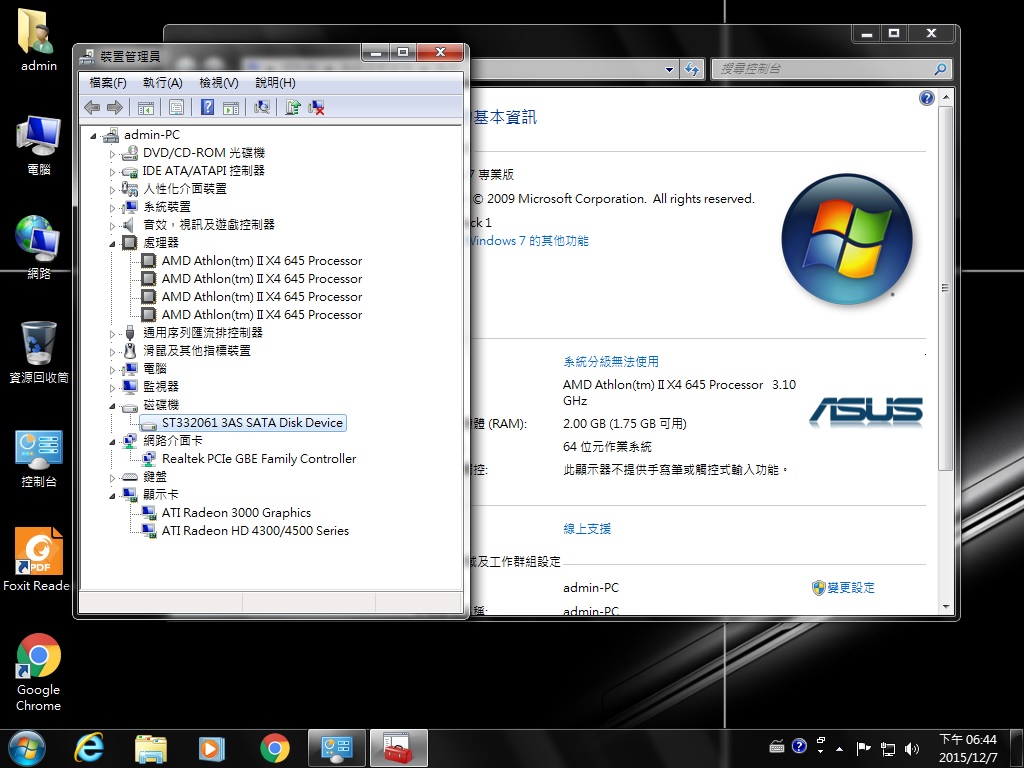Screen dimensions: 1024x768
Task: Click the Scan for hardware changes toolbar icon
Action: coord(262,107)
